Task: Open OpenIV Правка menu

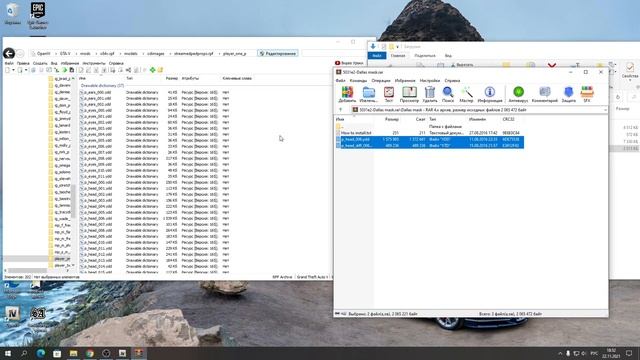Action: pyautogui.click(x=23, y=63)
